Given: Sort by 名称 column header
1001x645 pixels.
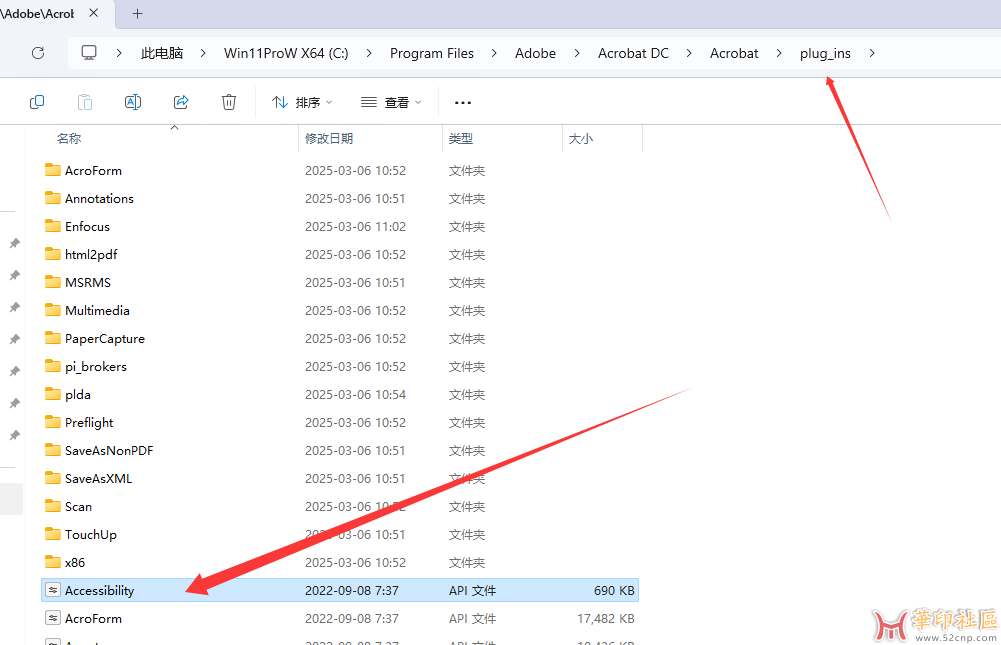Looking at the screenshot, I should (x=69, y=139).
